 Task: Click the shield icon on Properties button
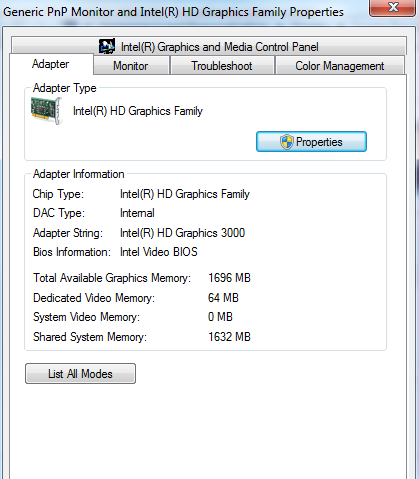pyautogui.click(x=286, y=142)
